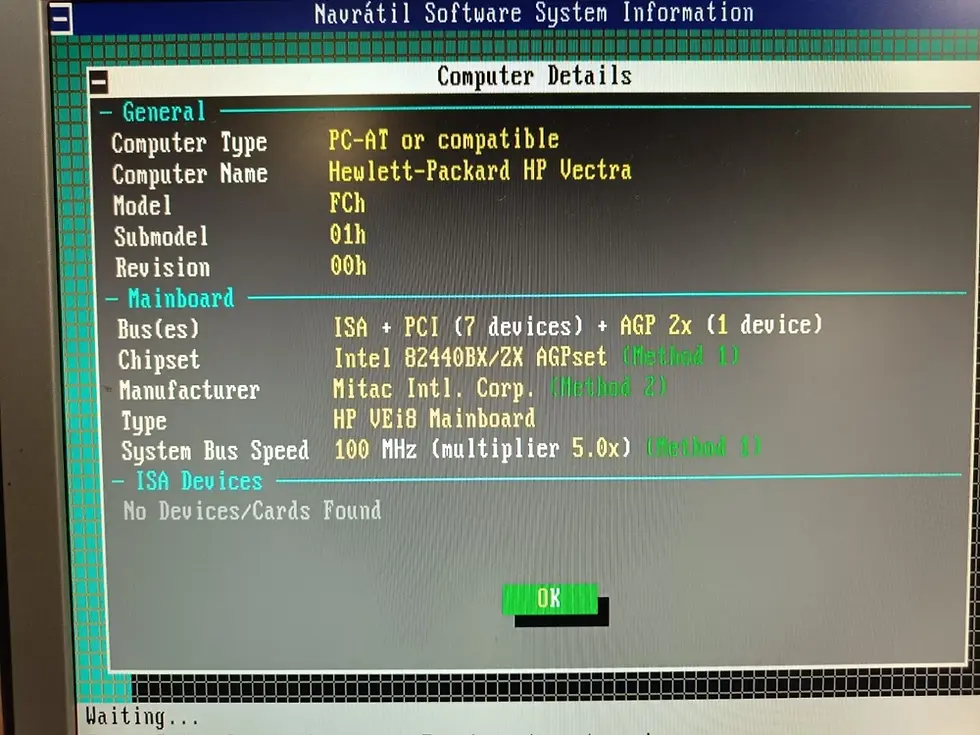This screenshot has height=735, width=980.
Task: Click '(Method 1)' beside the chipset
Action: pyautogui.click(x=681, y=356)
